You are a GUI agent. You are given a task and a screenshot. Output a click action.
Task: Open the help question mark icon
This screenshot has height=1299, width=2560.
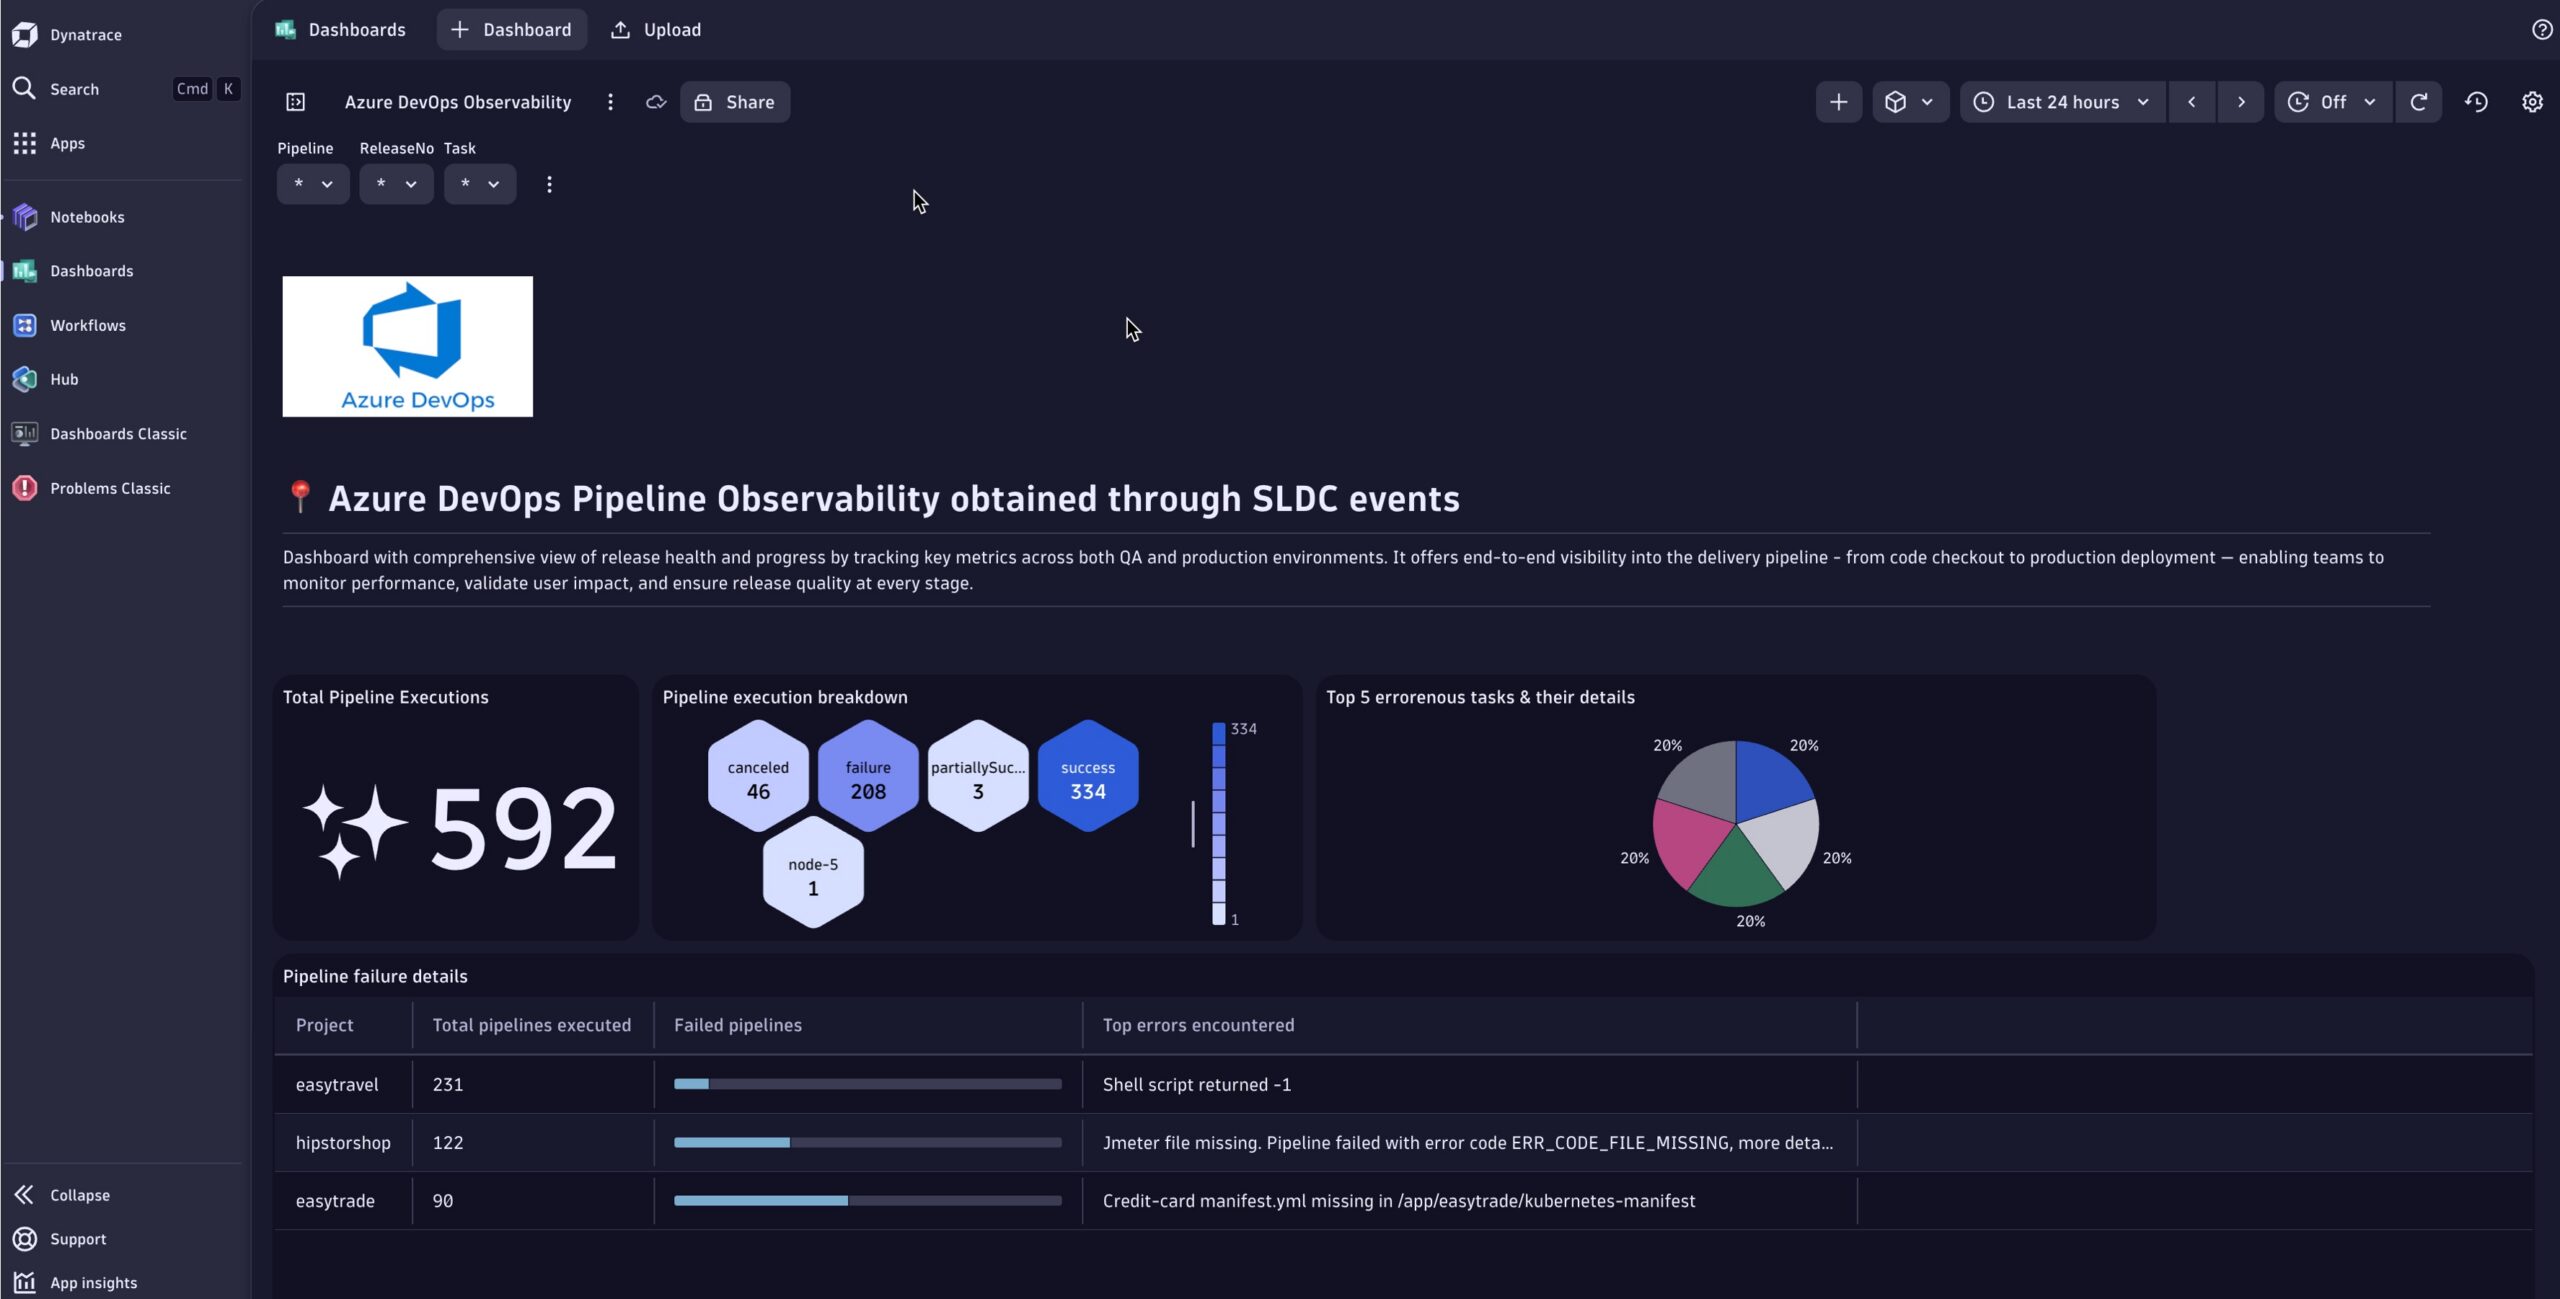coord(2541,30)
